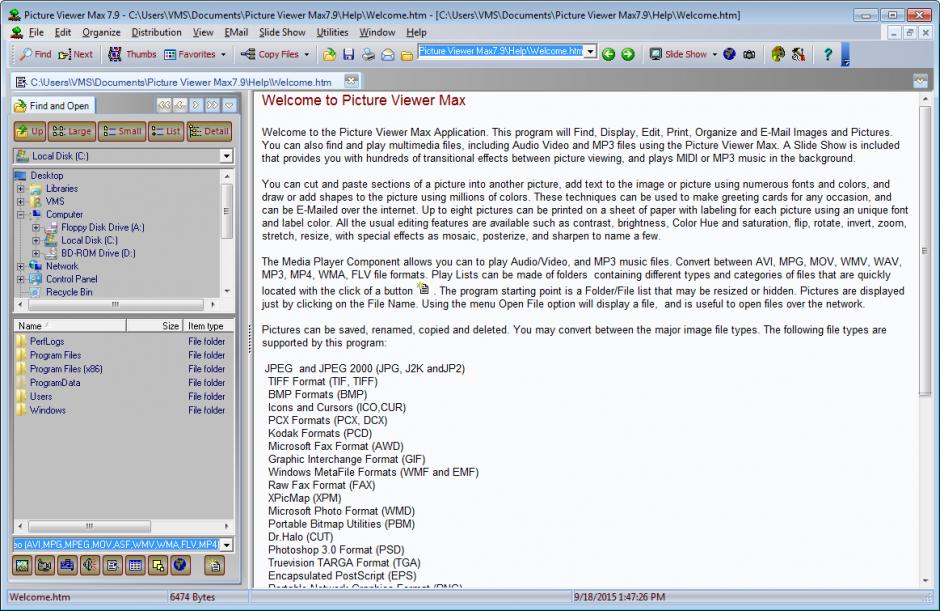Open the Copy Files dropdown arrow
Image resolution: width=940 pixels, height=611 pixels.
click(306, 55)
